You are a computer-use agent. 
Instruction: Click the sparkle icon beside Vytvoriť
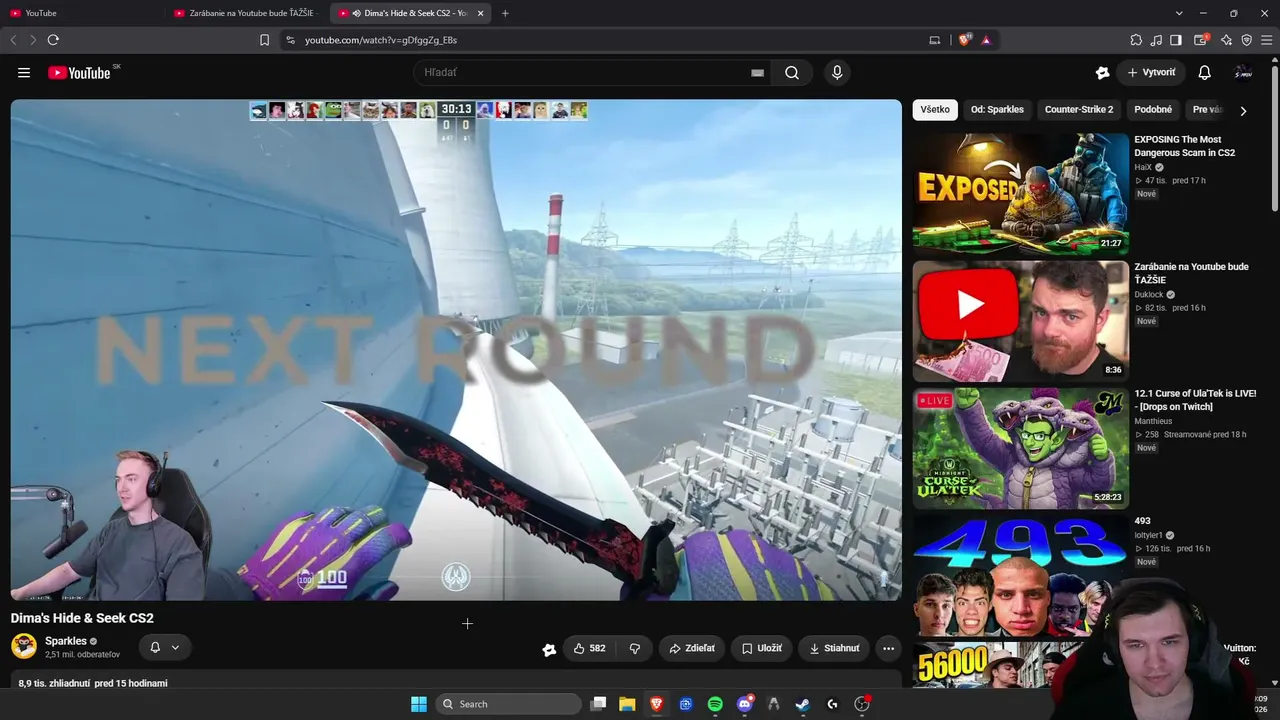(1102, 73)
